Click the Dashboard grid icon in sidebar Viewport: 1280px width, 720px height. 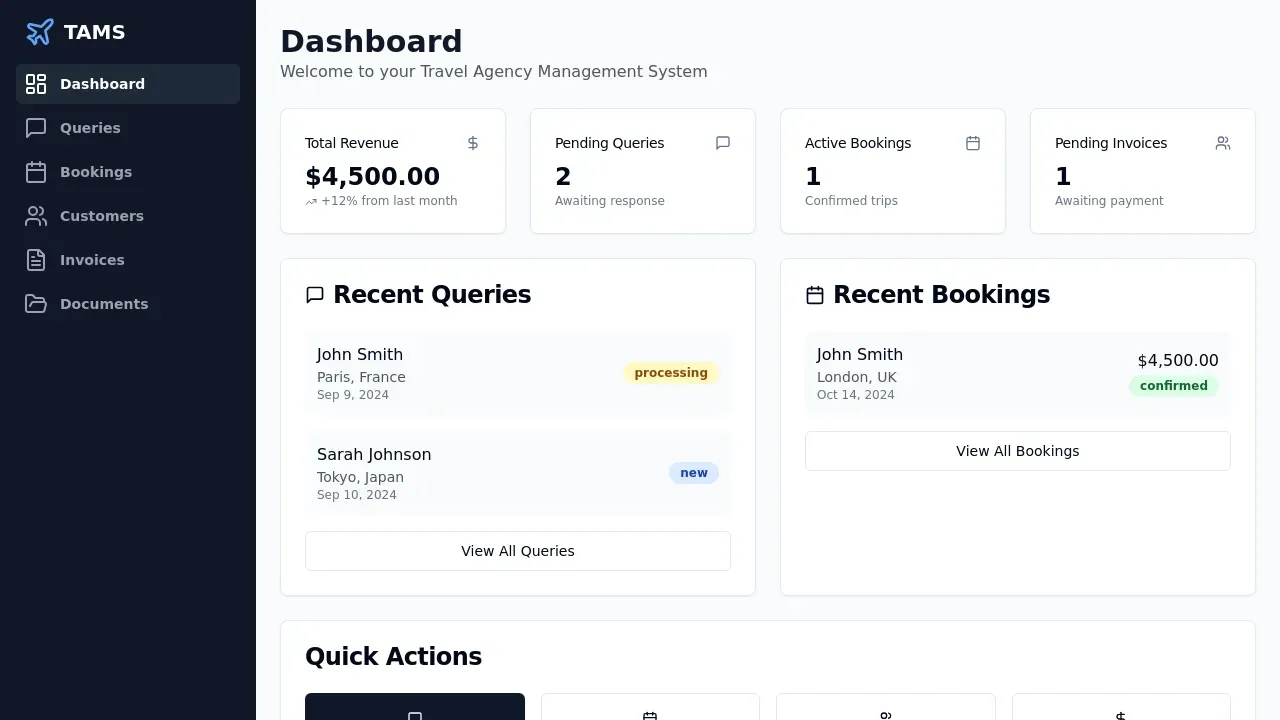click(x=36, y=84)
